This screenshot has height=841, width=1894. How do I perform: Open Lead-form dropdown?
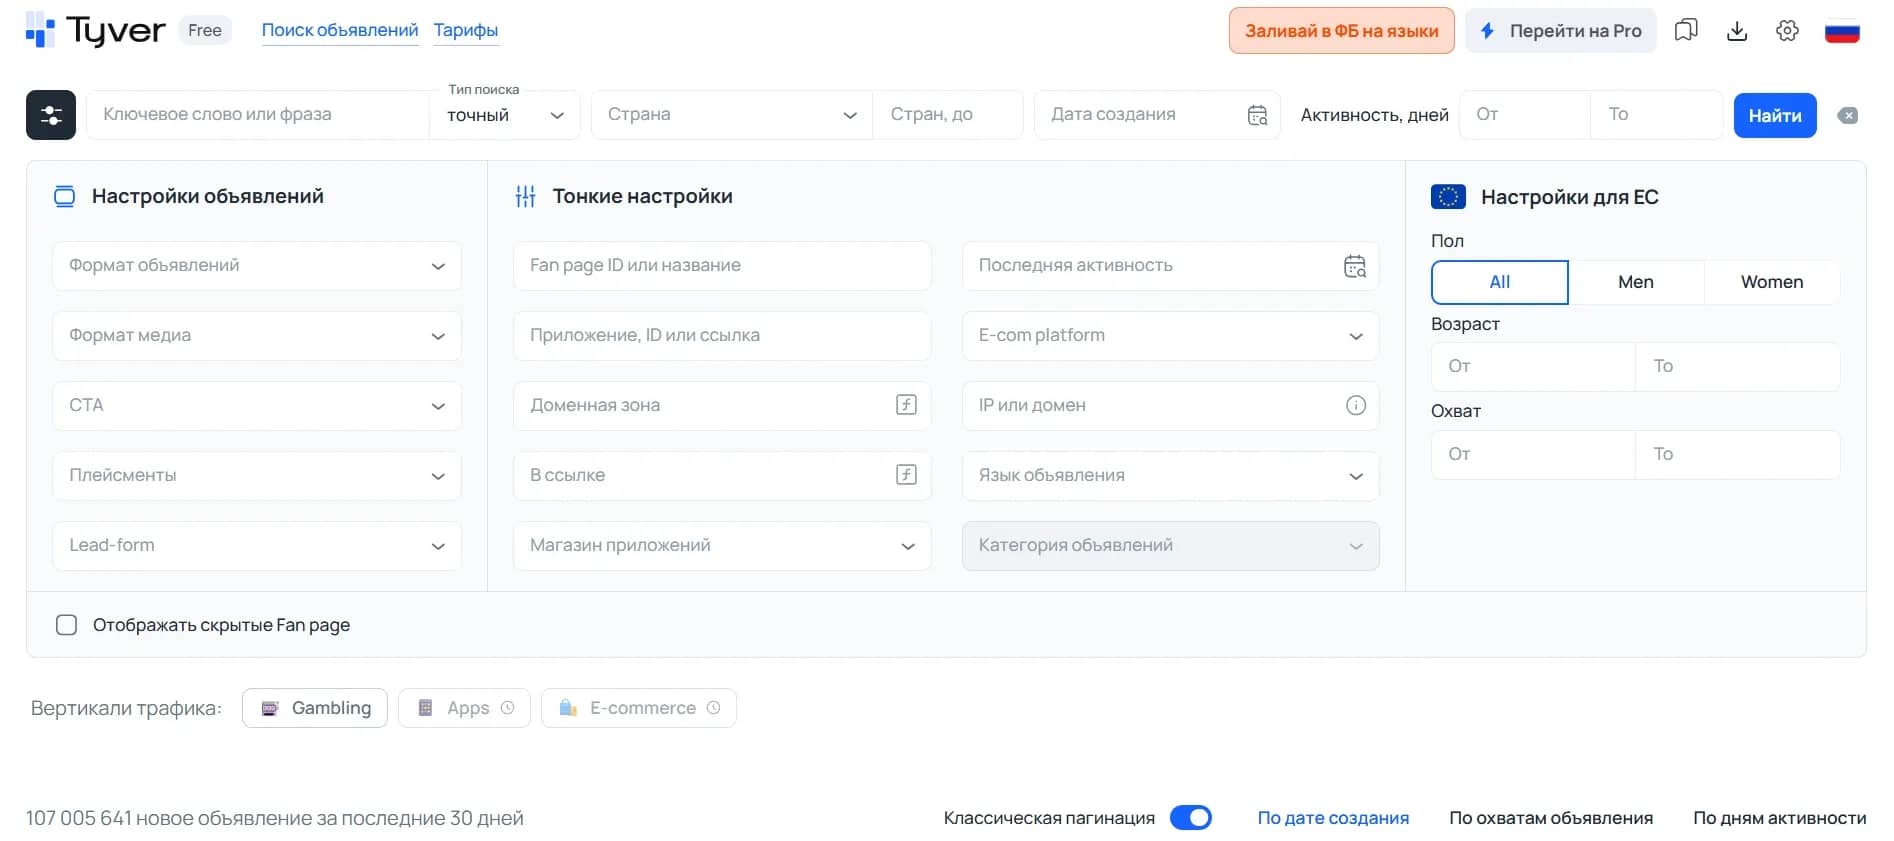(x=257, y=546)
